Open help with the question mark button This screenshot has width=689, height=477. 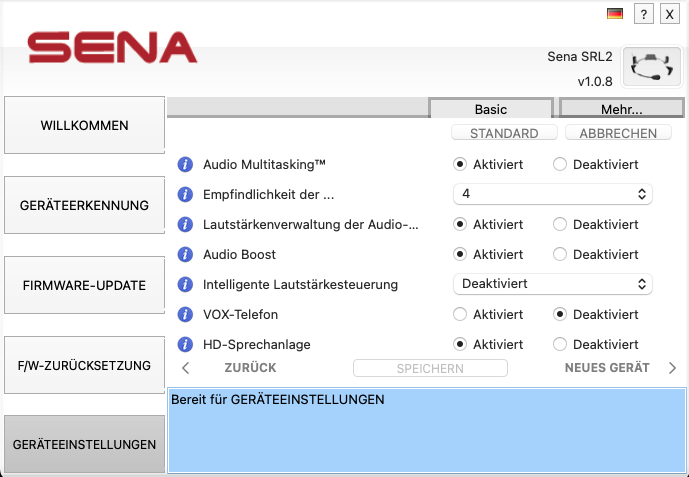[645, 14]
